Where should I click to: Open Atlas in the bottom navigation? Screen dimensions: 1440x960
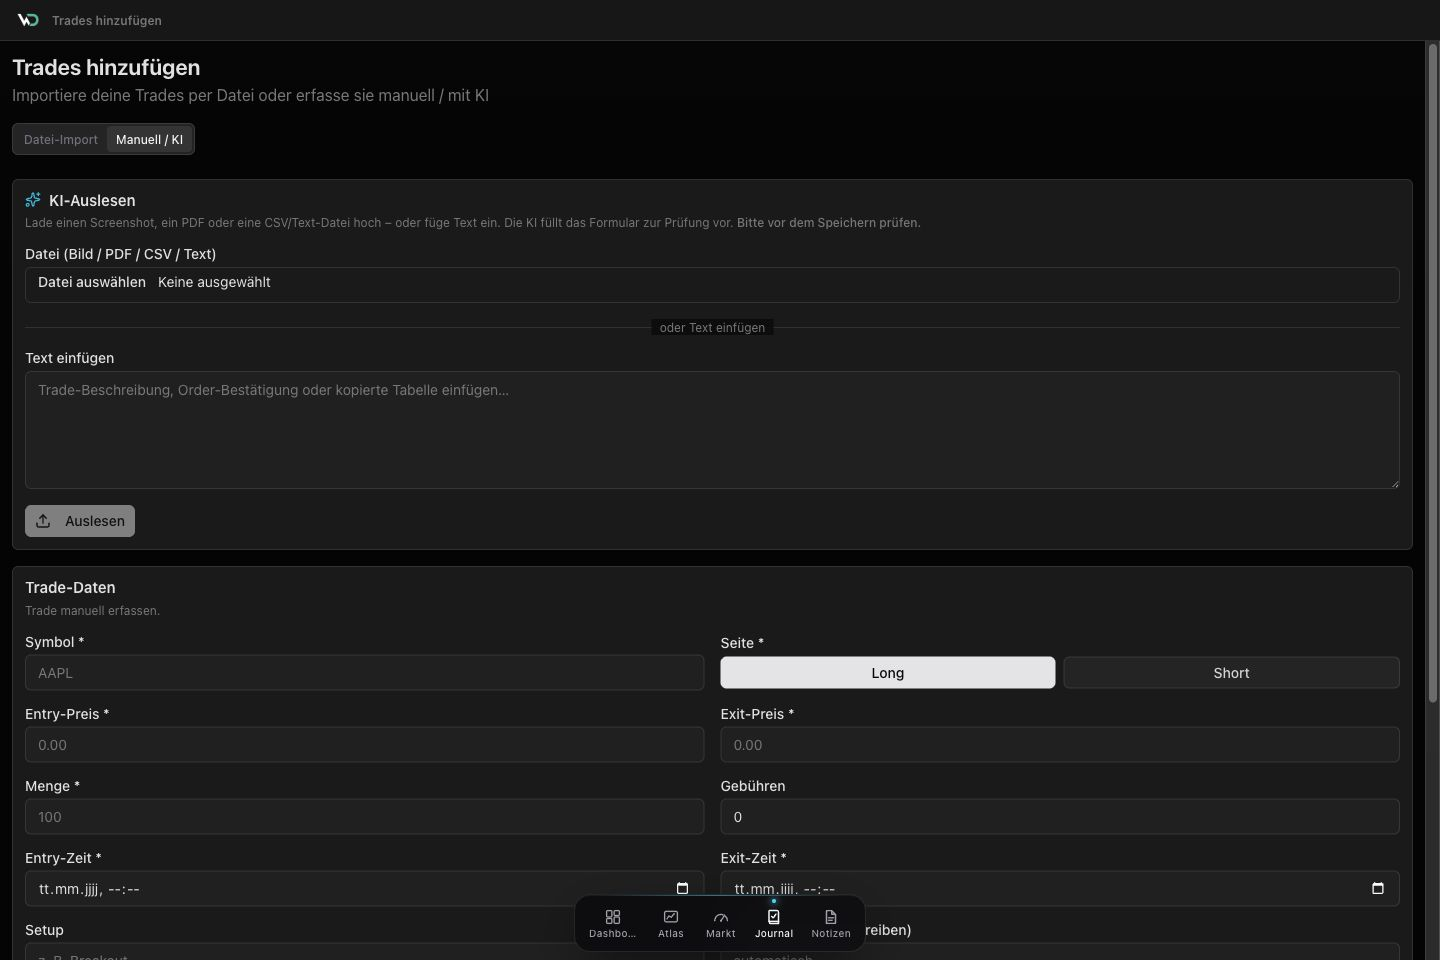[671, 923]
